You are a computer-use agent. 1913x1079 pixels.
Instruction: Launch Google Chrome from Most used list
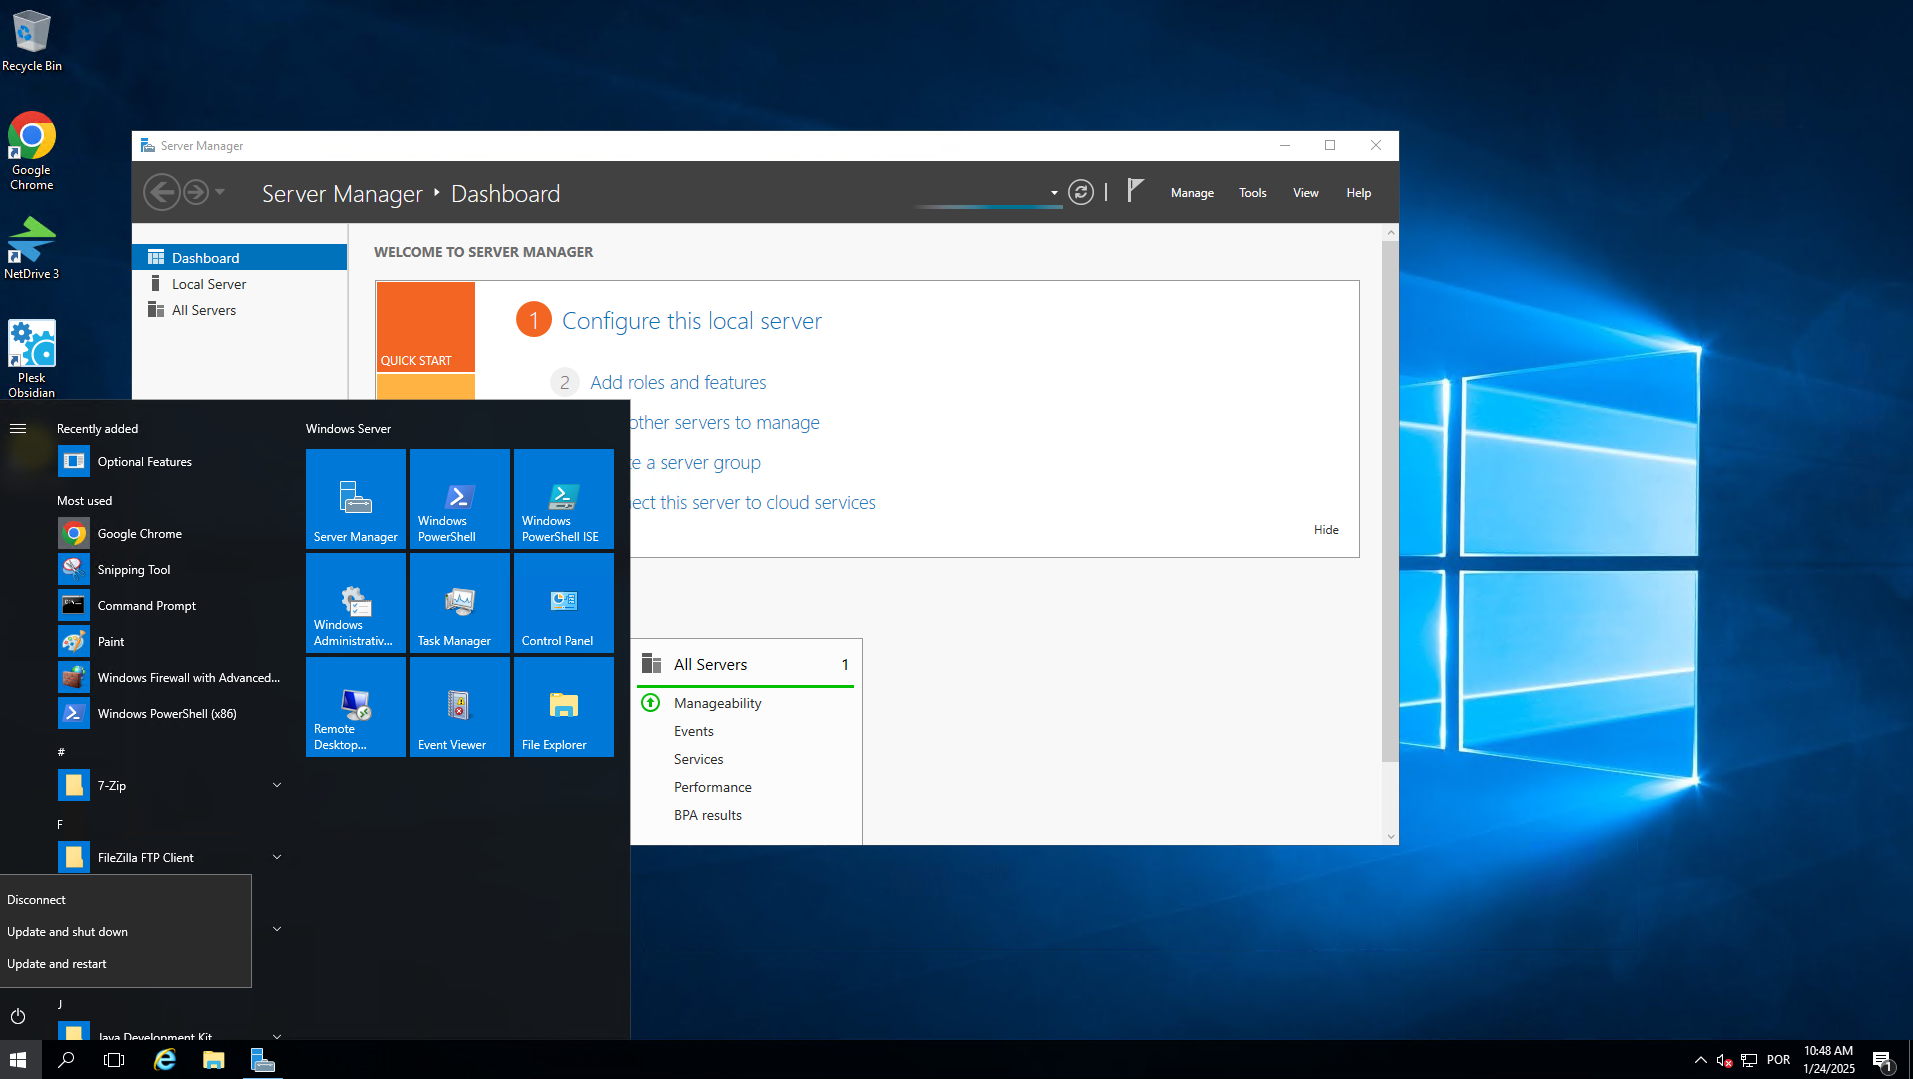[170, 534]
